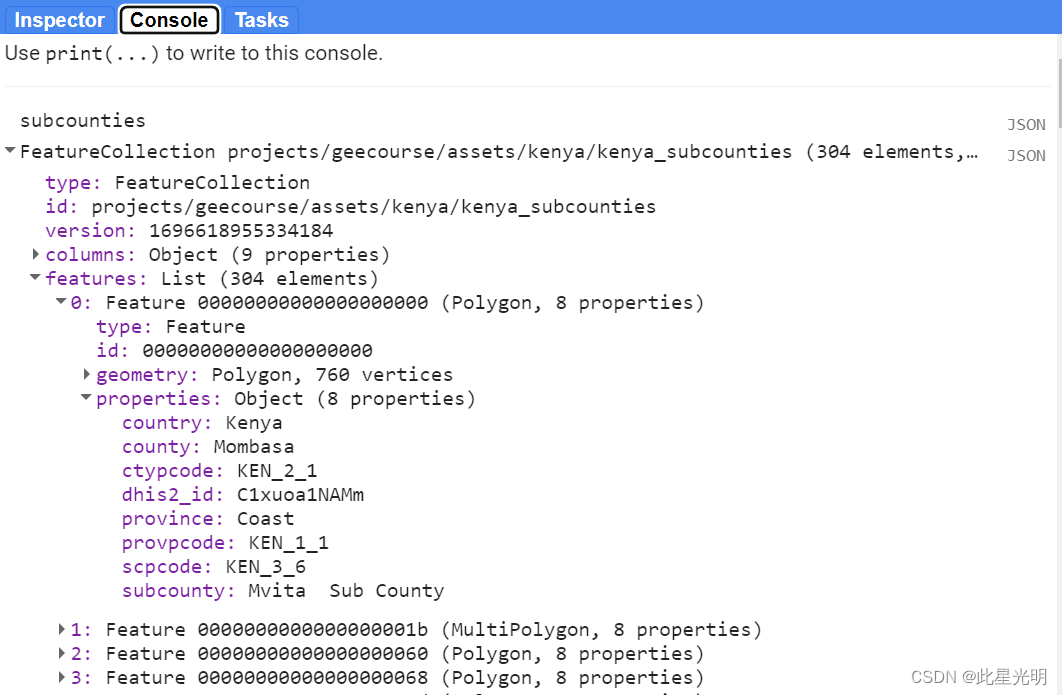Collapse the features list
Image resolution: width=1062 pixels, height=695 pixels.
pos(35,278)
